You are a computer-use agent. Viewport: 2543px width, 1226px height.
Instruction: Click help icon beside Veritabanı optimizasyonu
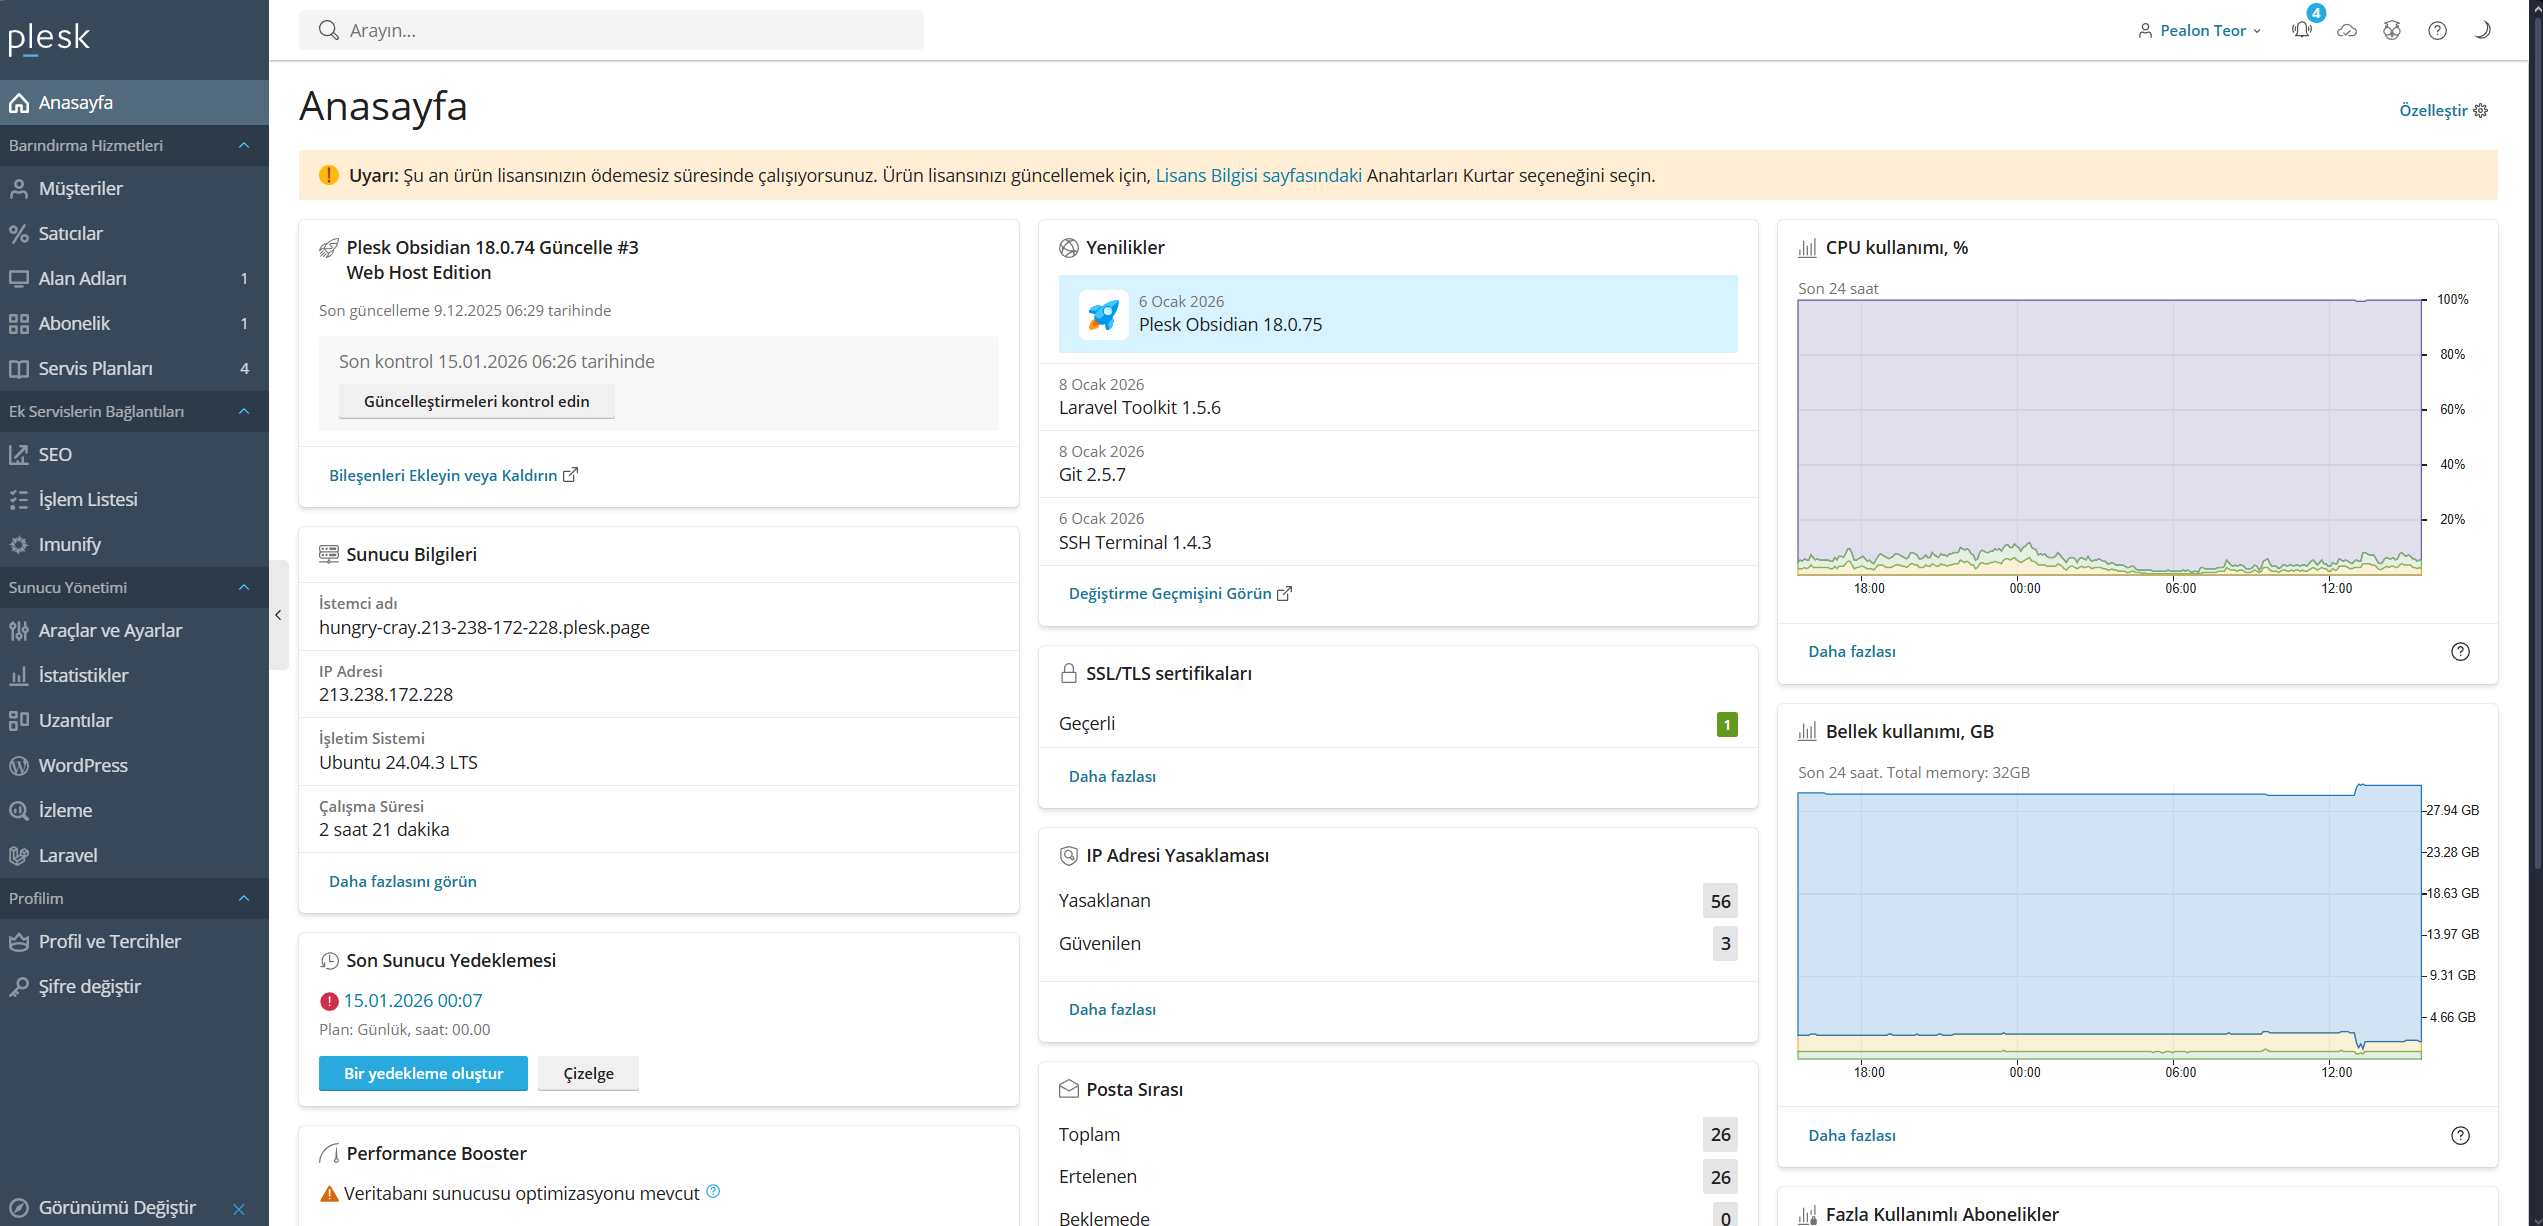coord(713,1191)
